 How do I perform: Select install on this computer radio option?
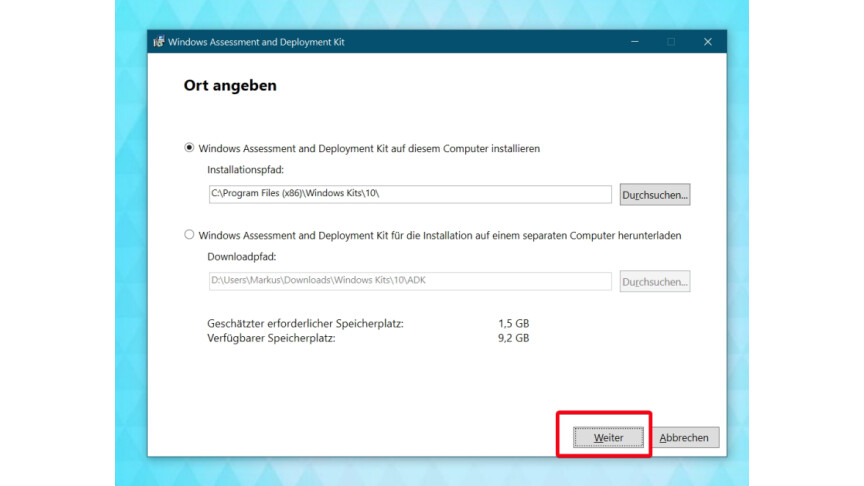click(x=189, y=148)
